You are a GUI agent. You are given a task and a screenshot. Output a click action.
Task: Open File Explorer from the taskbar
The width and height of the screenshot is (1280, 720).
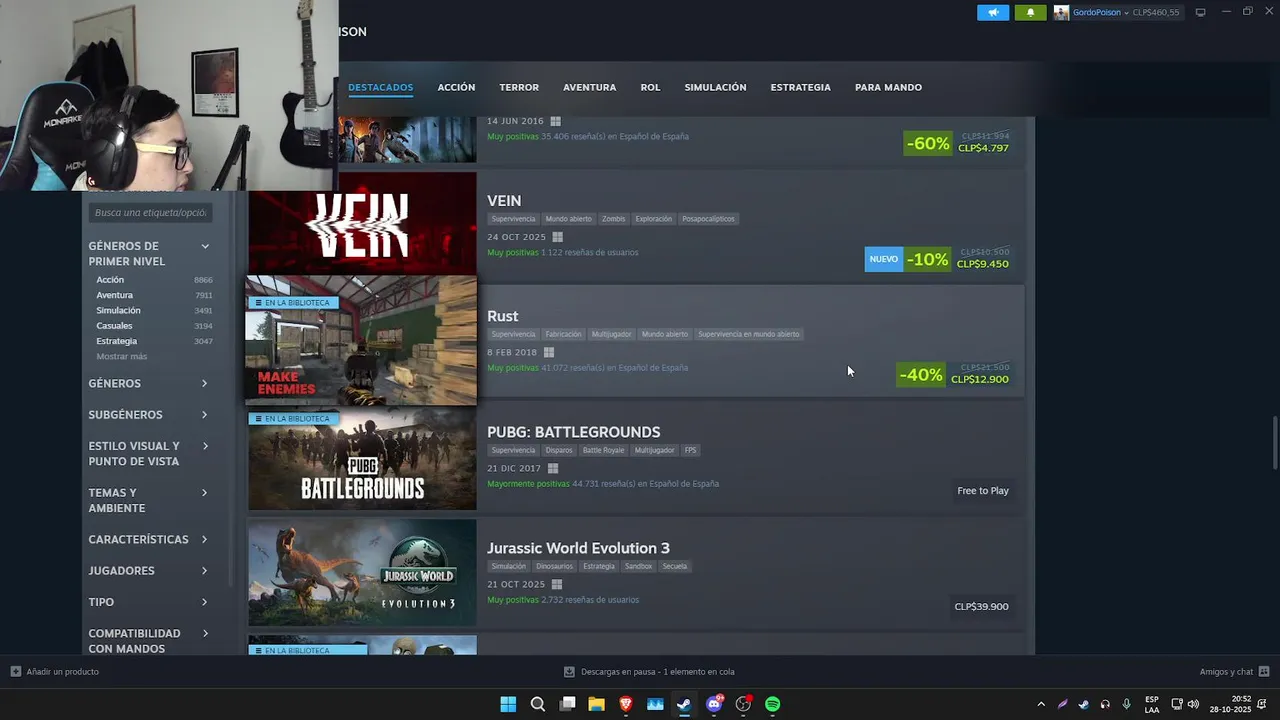(x=596, y=704)
